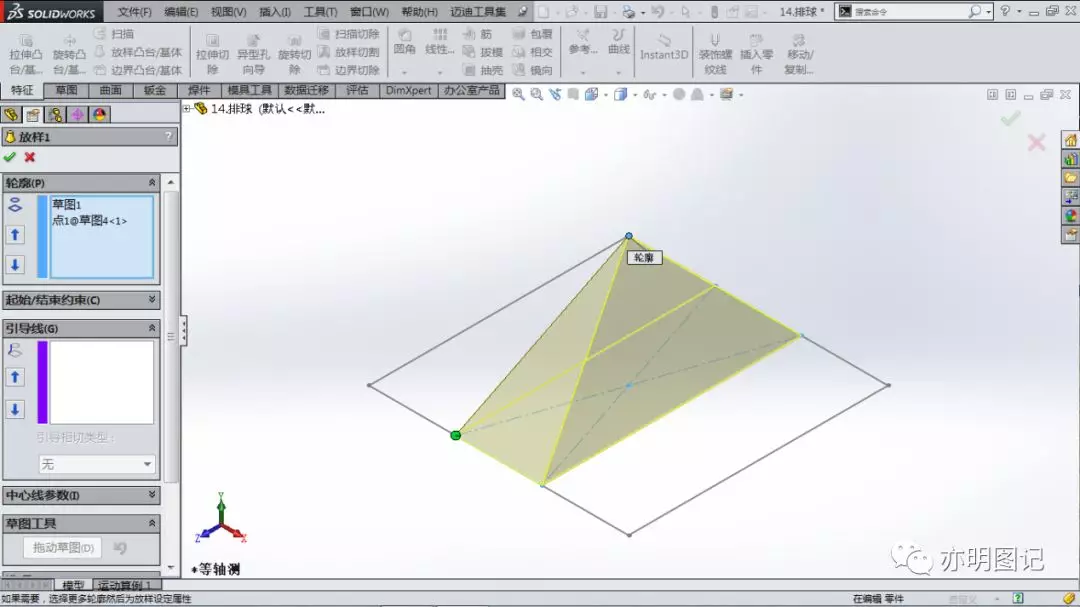Open the 迈迪工具集 menu

(478, 12)
